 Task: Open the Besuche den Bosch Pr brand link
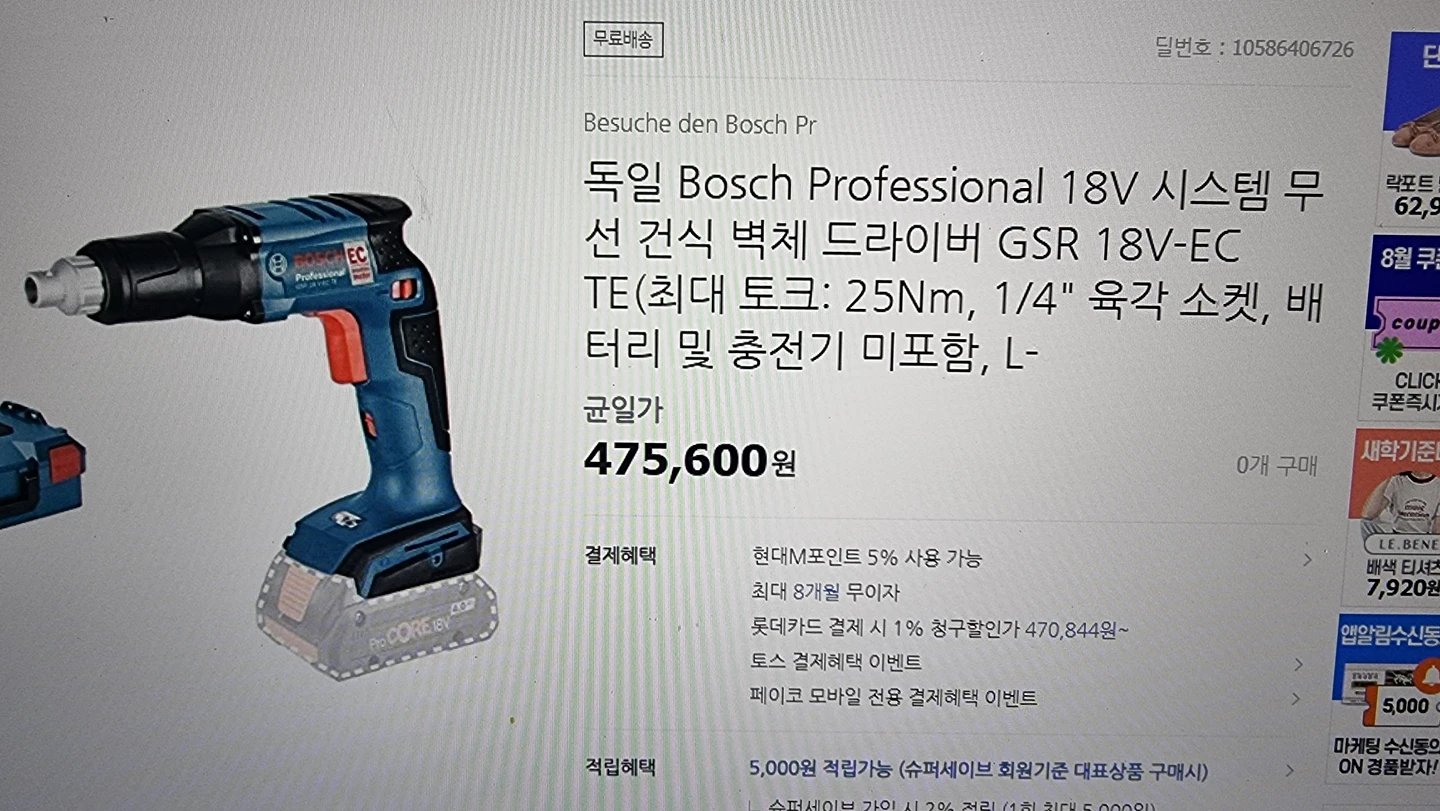(700, 124)
